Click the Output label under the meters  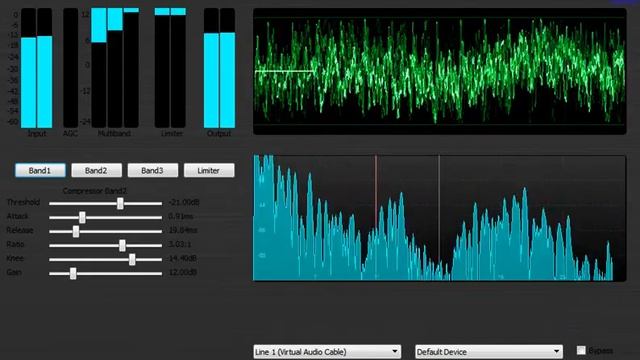click(x=219, y=133)
